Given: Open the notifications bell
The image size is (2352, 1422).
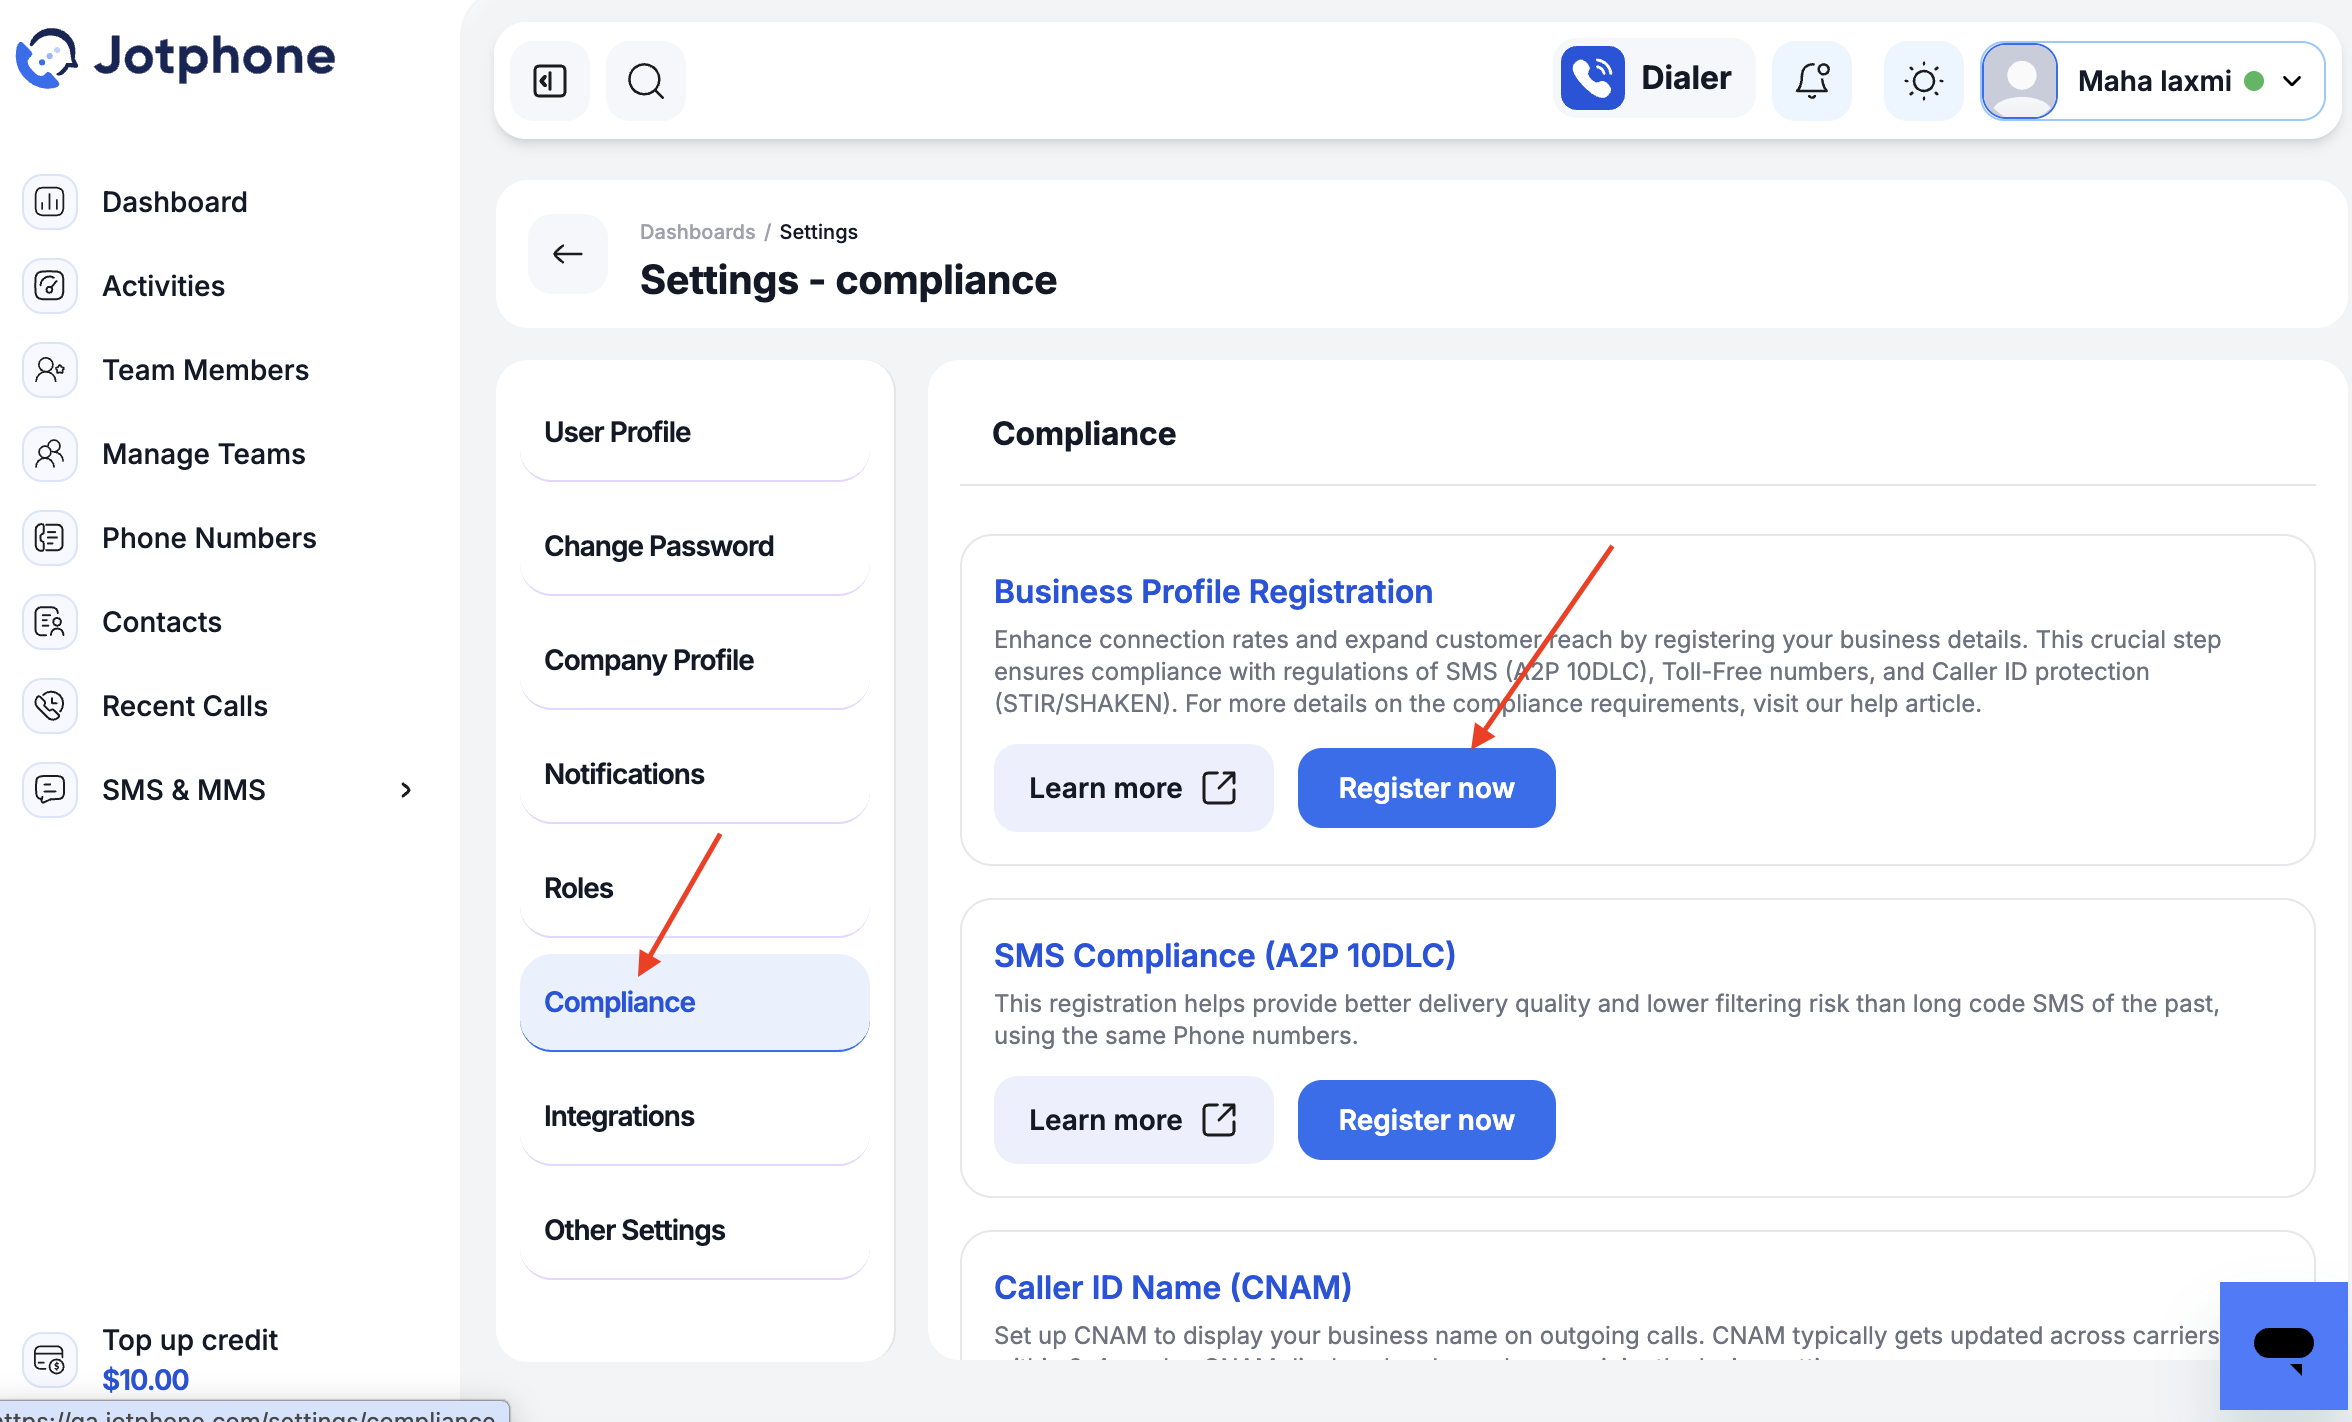Looking at the screenshot, I should click(x=1812, y=81).
